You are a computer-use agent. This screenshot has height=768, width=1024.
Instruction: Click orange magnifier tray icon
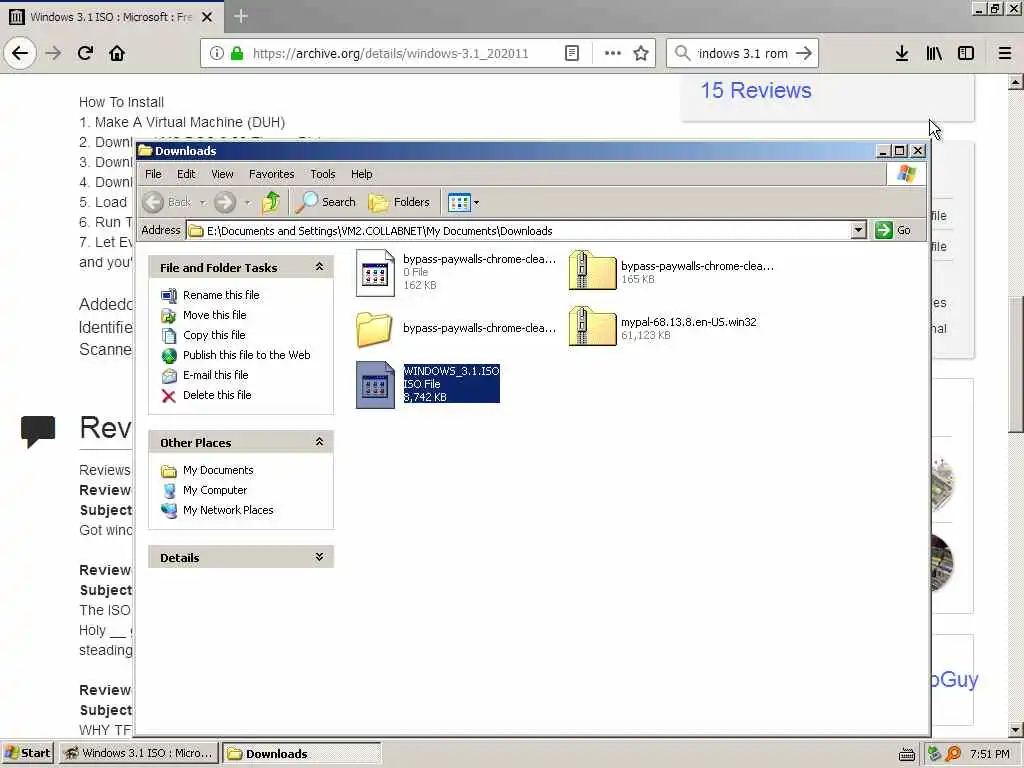coord(953,754)
